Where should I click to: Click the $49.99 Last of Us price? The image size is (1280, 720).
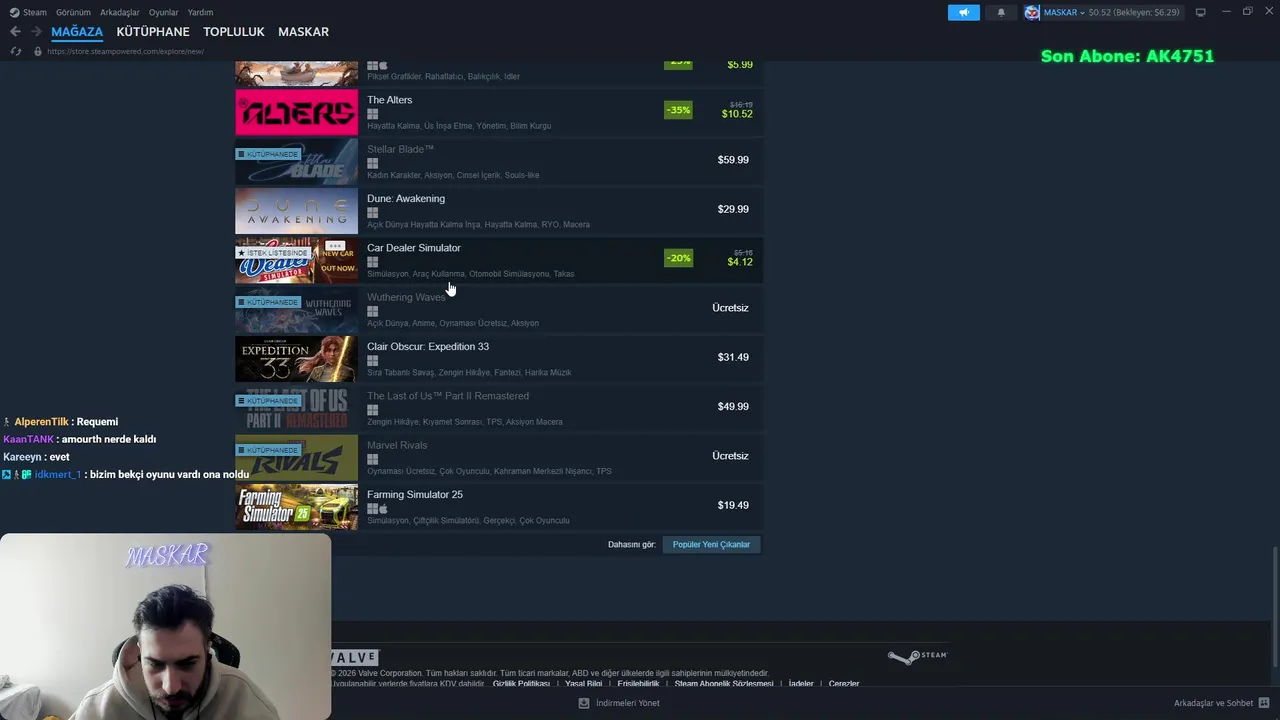coord(733,407)
